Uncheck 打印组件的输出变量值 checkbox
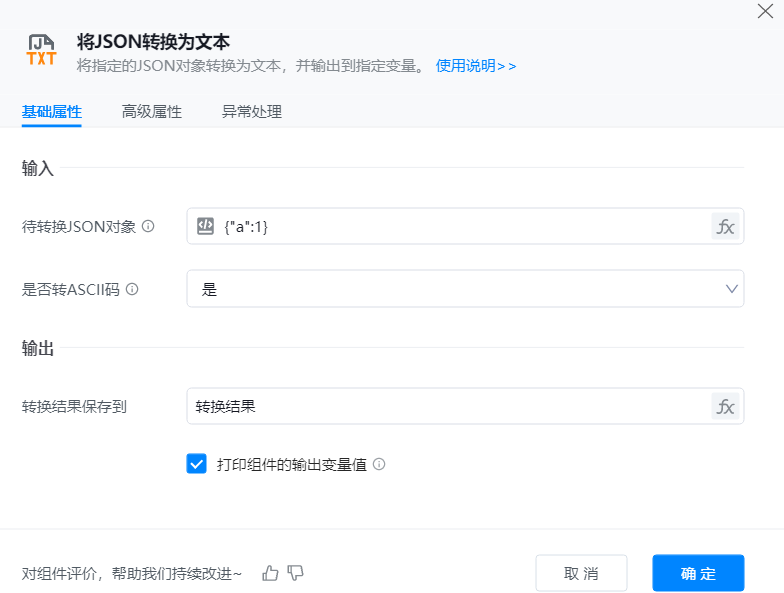 (196, 464)
